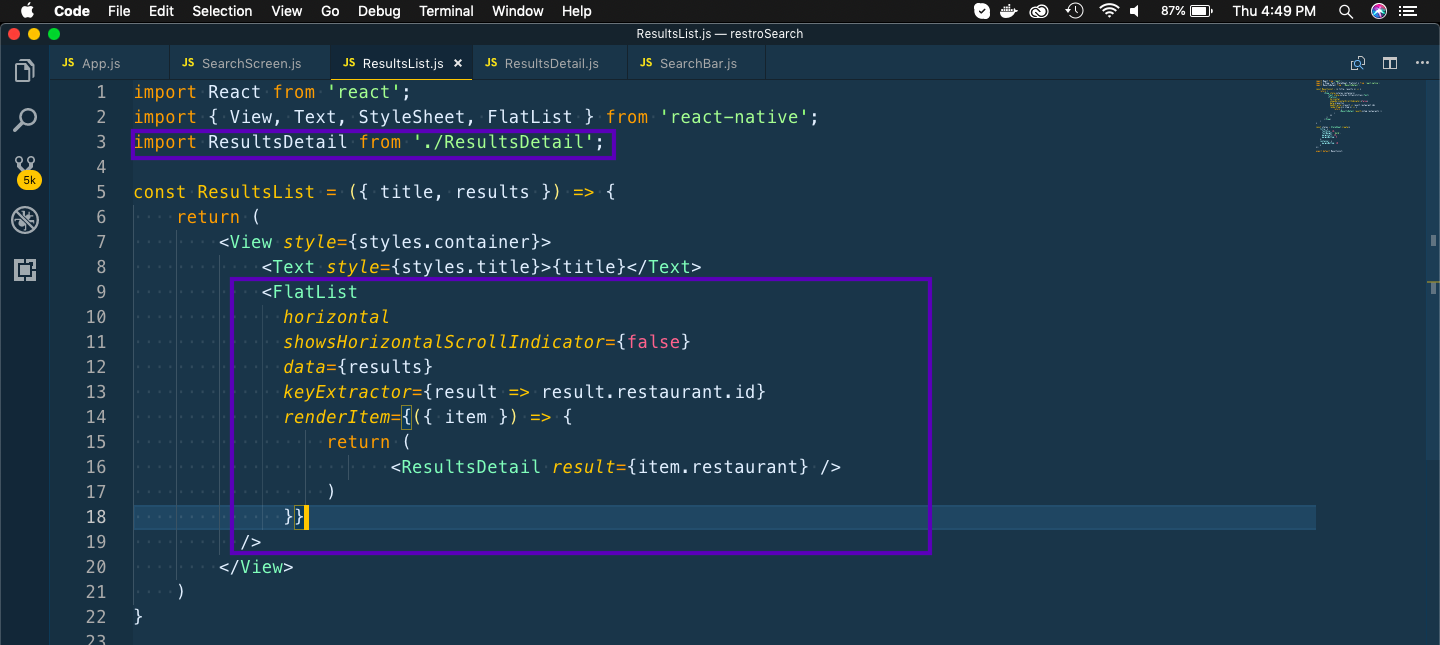Activate Siri from the menu bar
1440x645 pixels.
coord(1379,11)
